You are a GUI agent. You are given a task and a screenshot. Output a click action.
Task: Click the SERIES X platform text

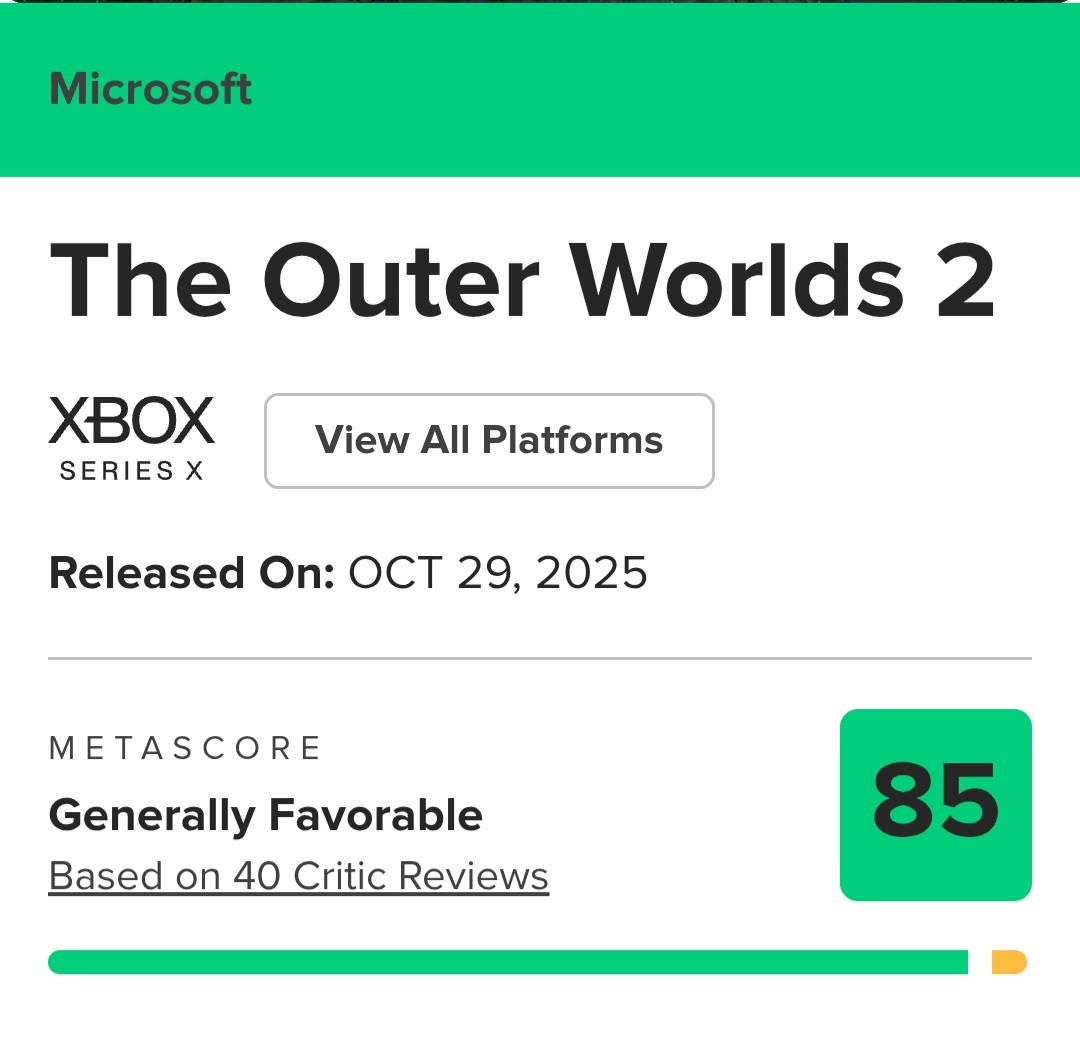click(131, 471)
